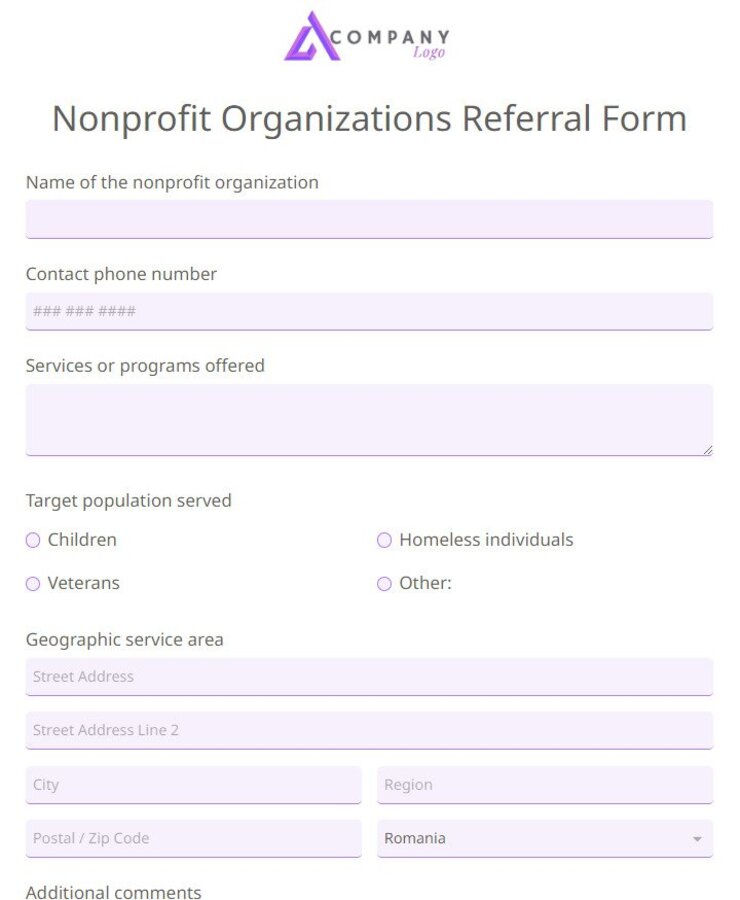The height and width of the screenshot is (900, 740).
Task: Choose the Other target population option
Action: (384, 583)
